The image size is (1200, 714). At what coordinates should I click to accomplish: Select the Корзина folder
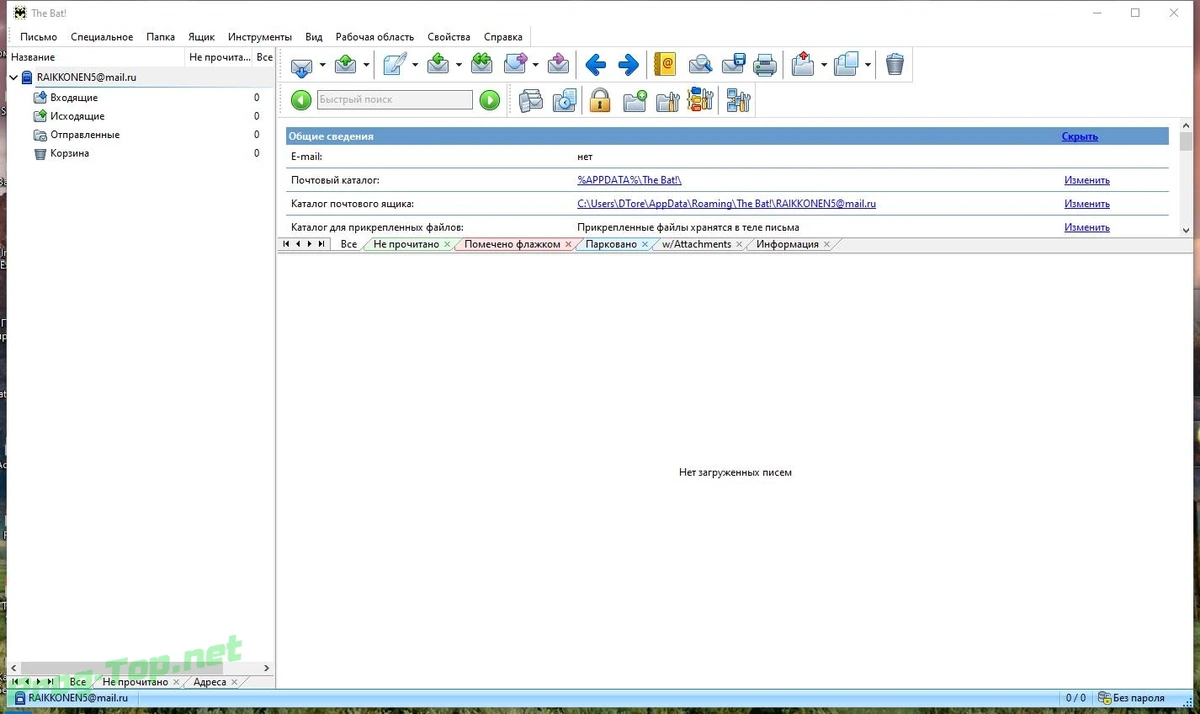coord(70,154)
